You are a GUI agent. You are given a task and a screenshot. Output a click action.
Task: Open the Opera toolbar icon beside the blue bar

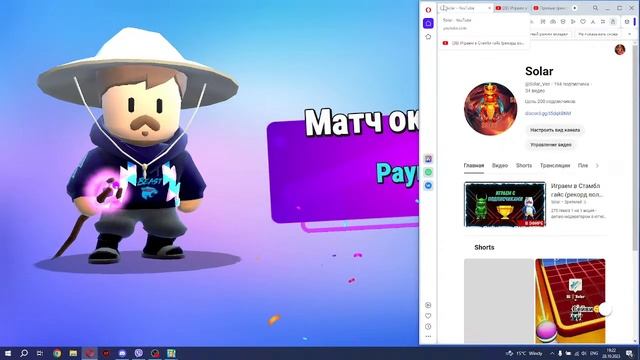[627, 22]
